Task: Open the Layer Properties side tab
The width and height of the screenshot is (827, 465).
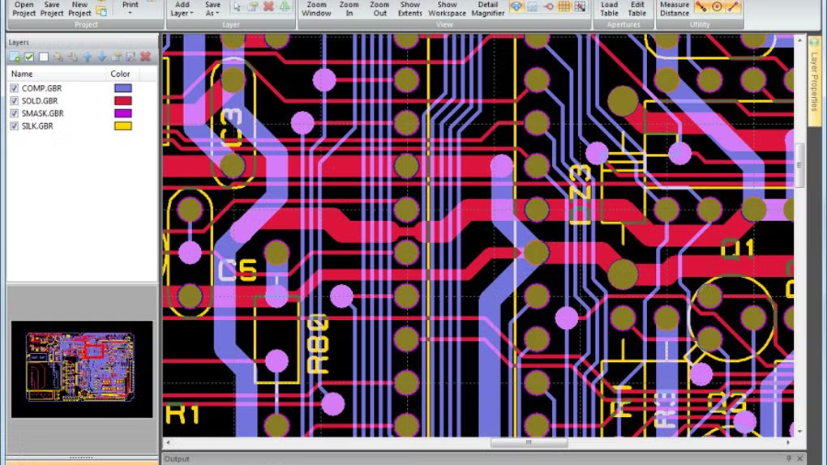Action: click(x=815, y=80)
